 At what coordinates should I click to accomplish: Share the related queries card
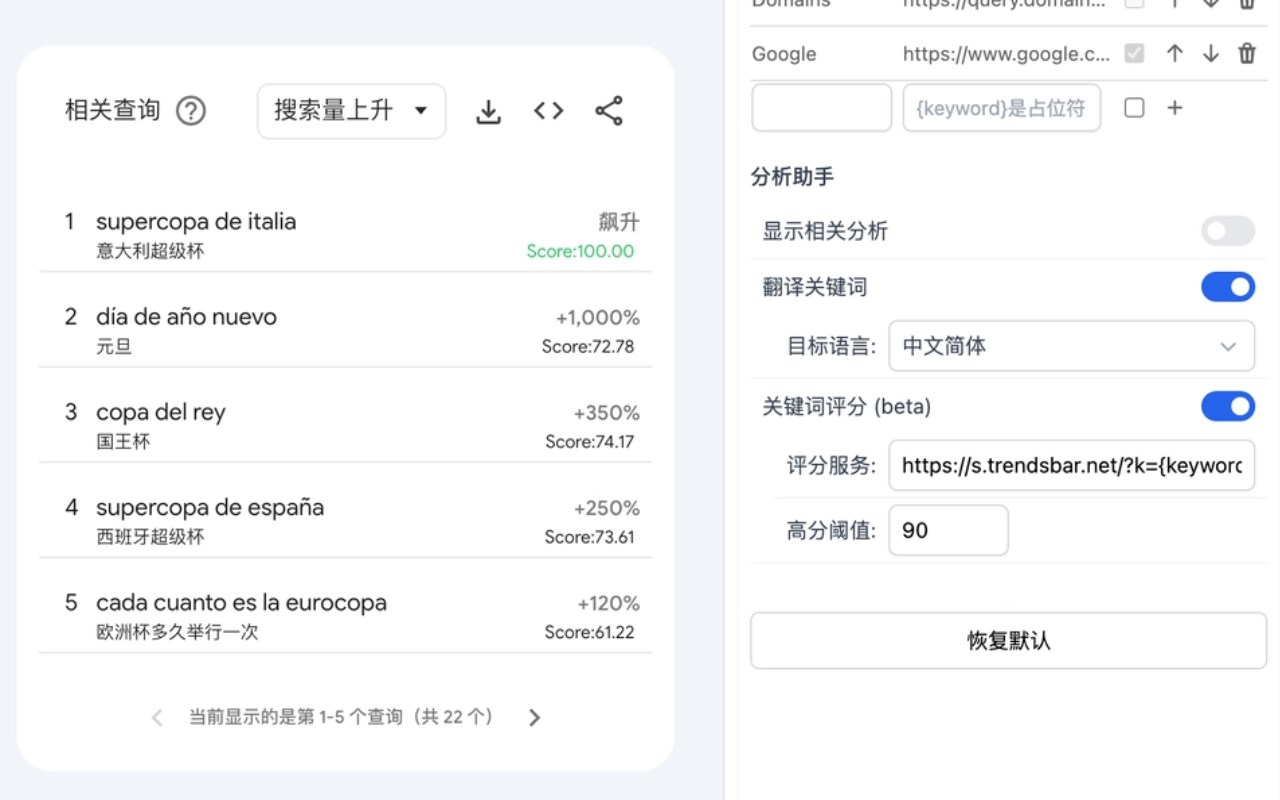609,111
